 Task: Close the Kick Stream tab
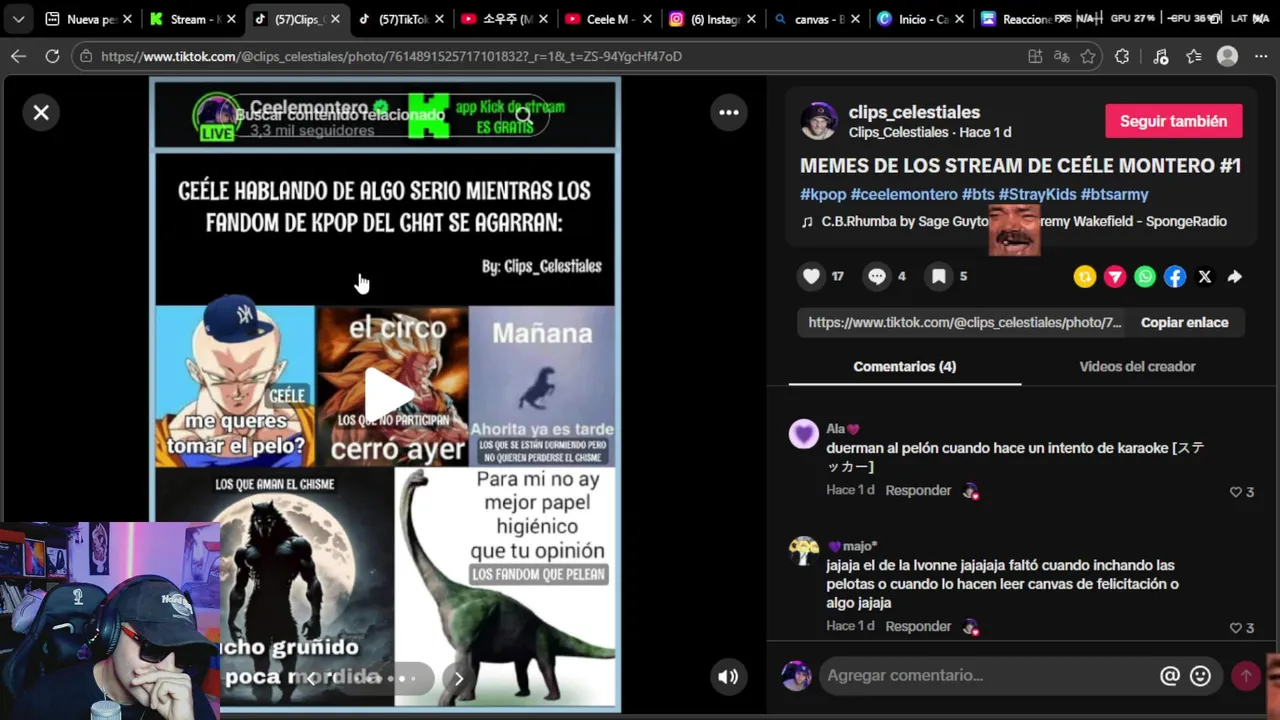coord(231,19)
